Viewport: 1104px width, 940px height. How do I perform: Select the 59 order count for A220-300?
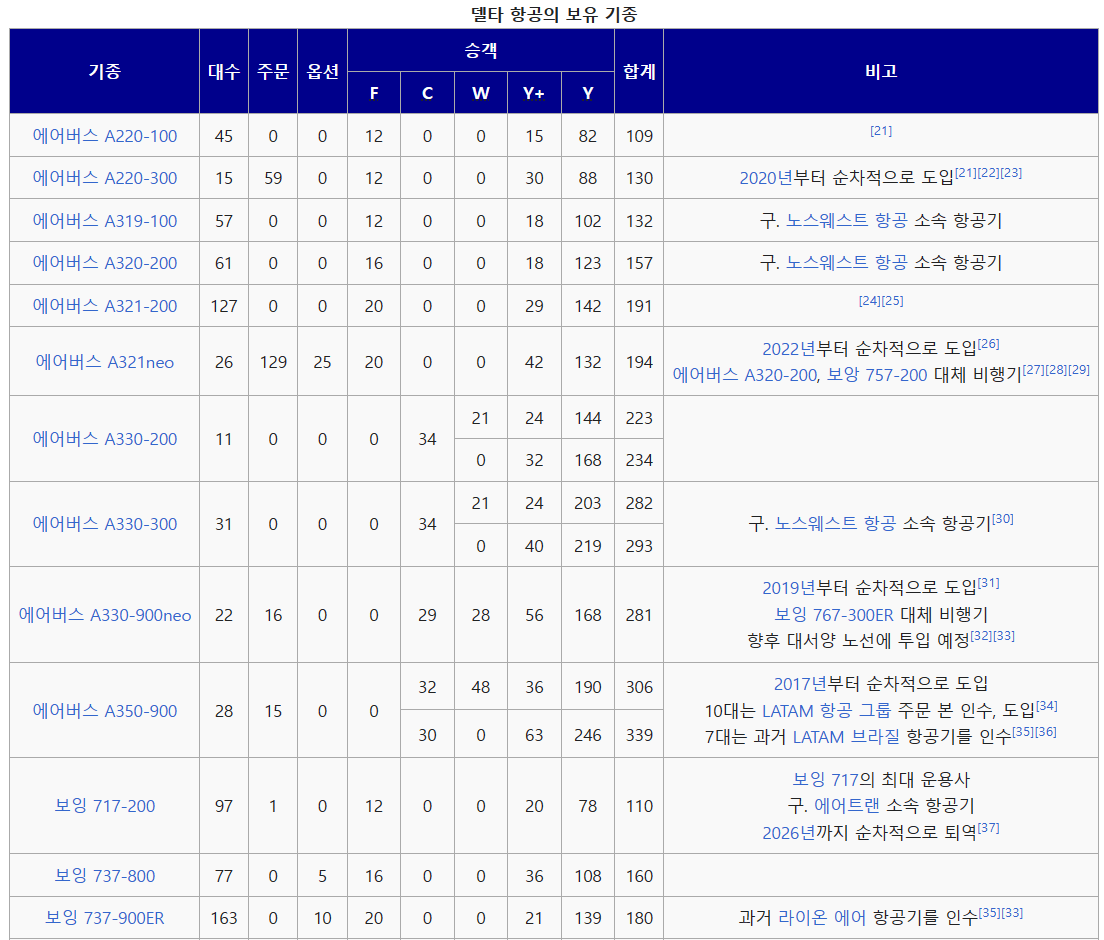click(x=273, y=178)
